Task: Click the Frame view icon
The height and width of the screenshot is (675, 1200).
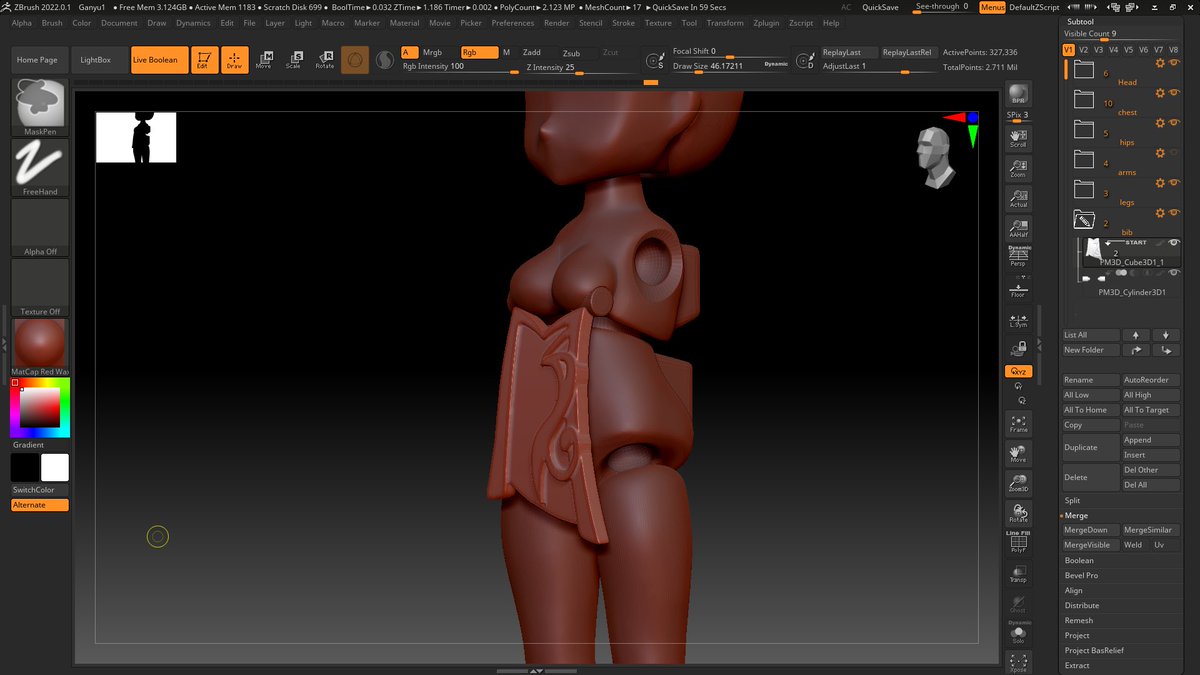Action: (x=1018, y=424)
